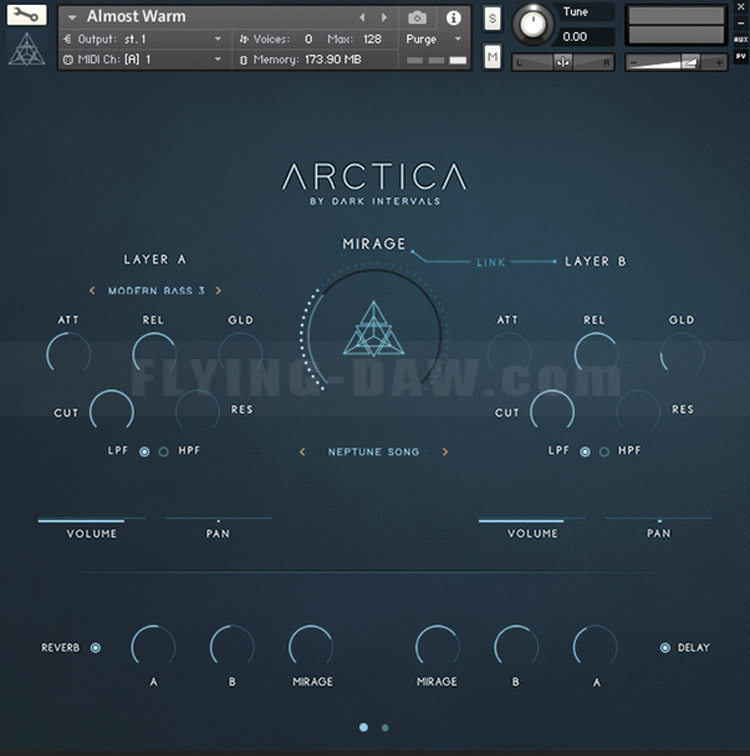
Task: Minimize the instrument with the minus button
Action: point(741,23)
